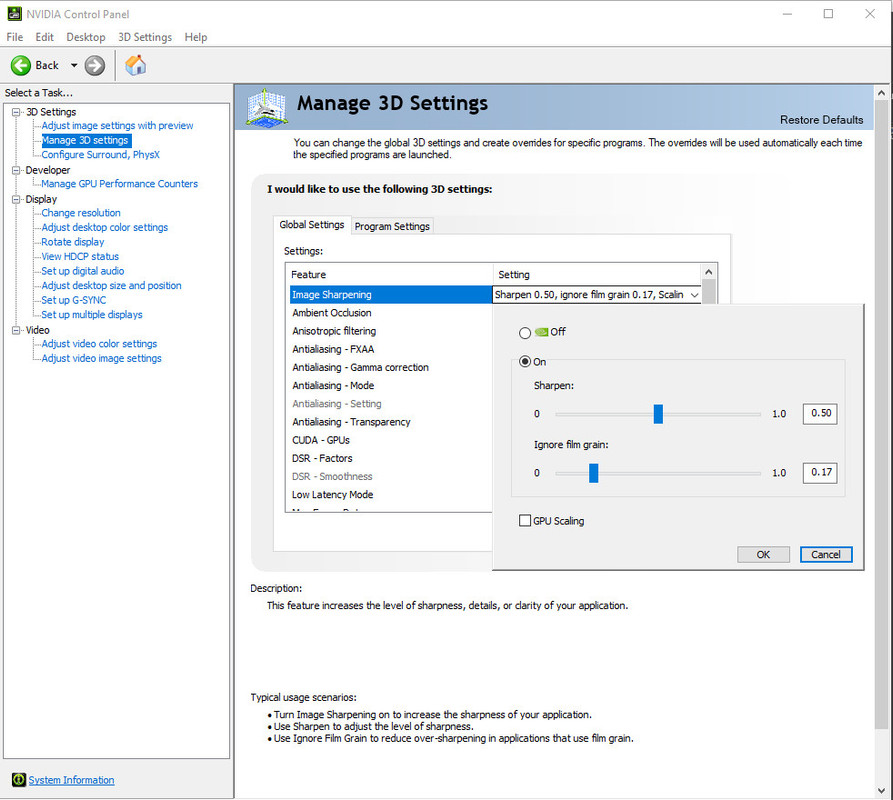
Task: Enable the GPU Scaling checkbox
Action: [525, 520]
